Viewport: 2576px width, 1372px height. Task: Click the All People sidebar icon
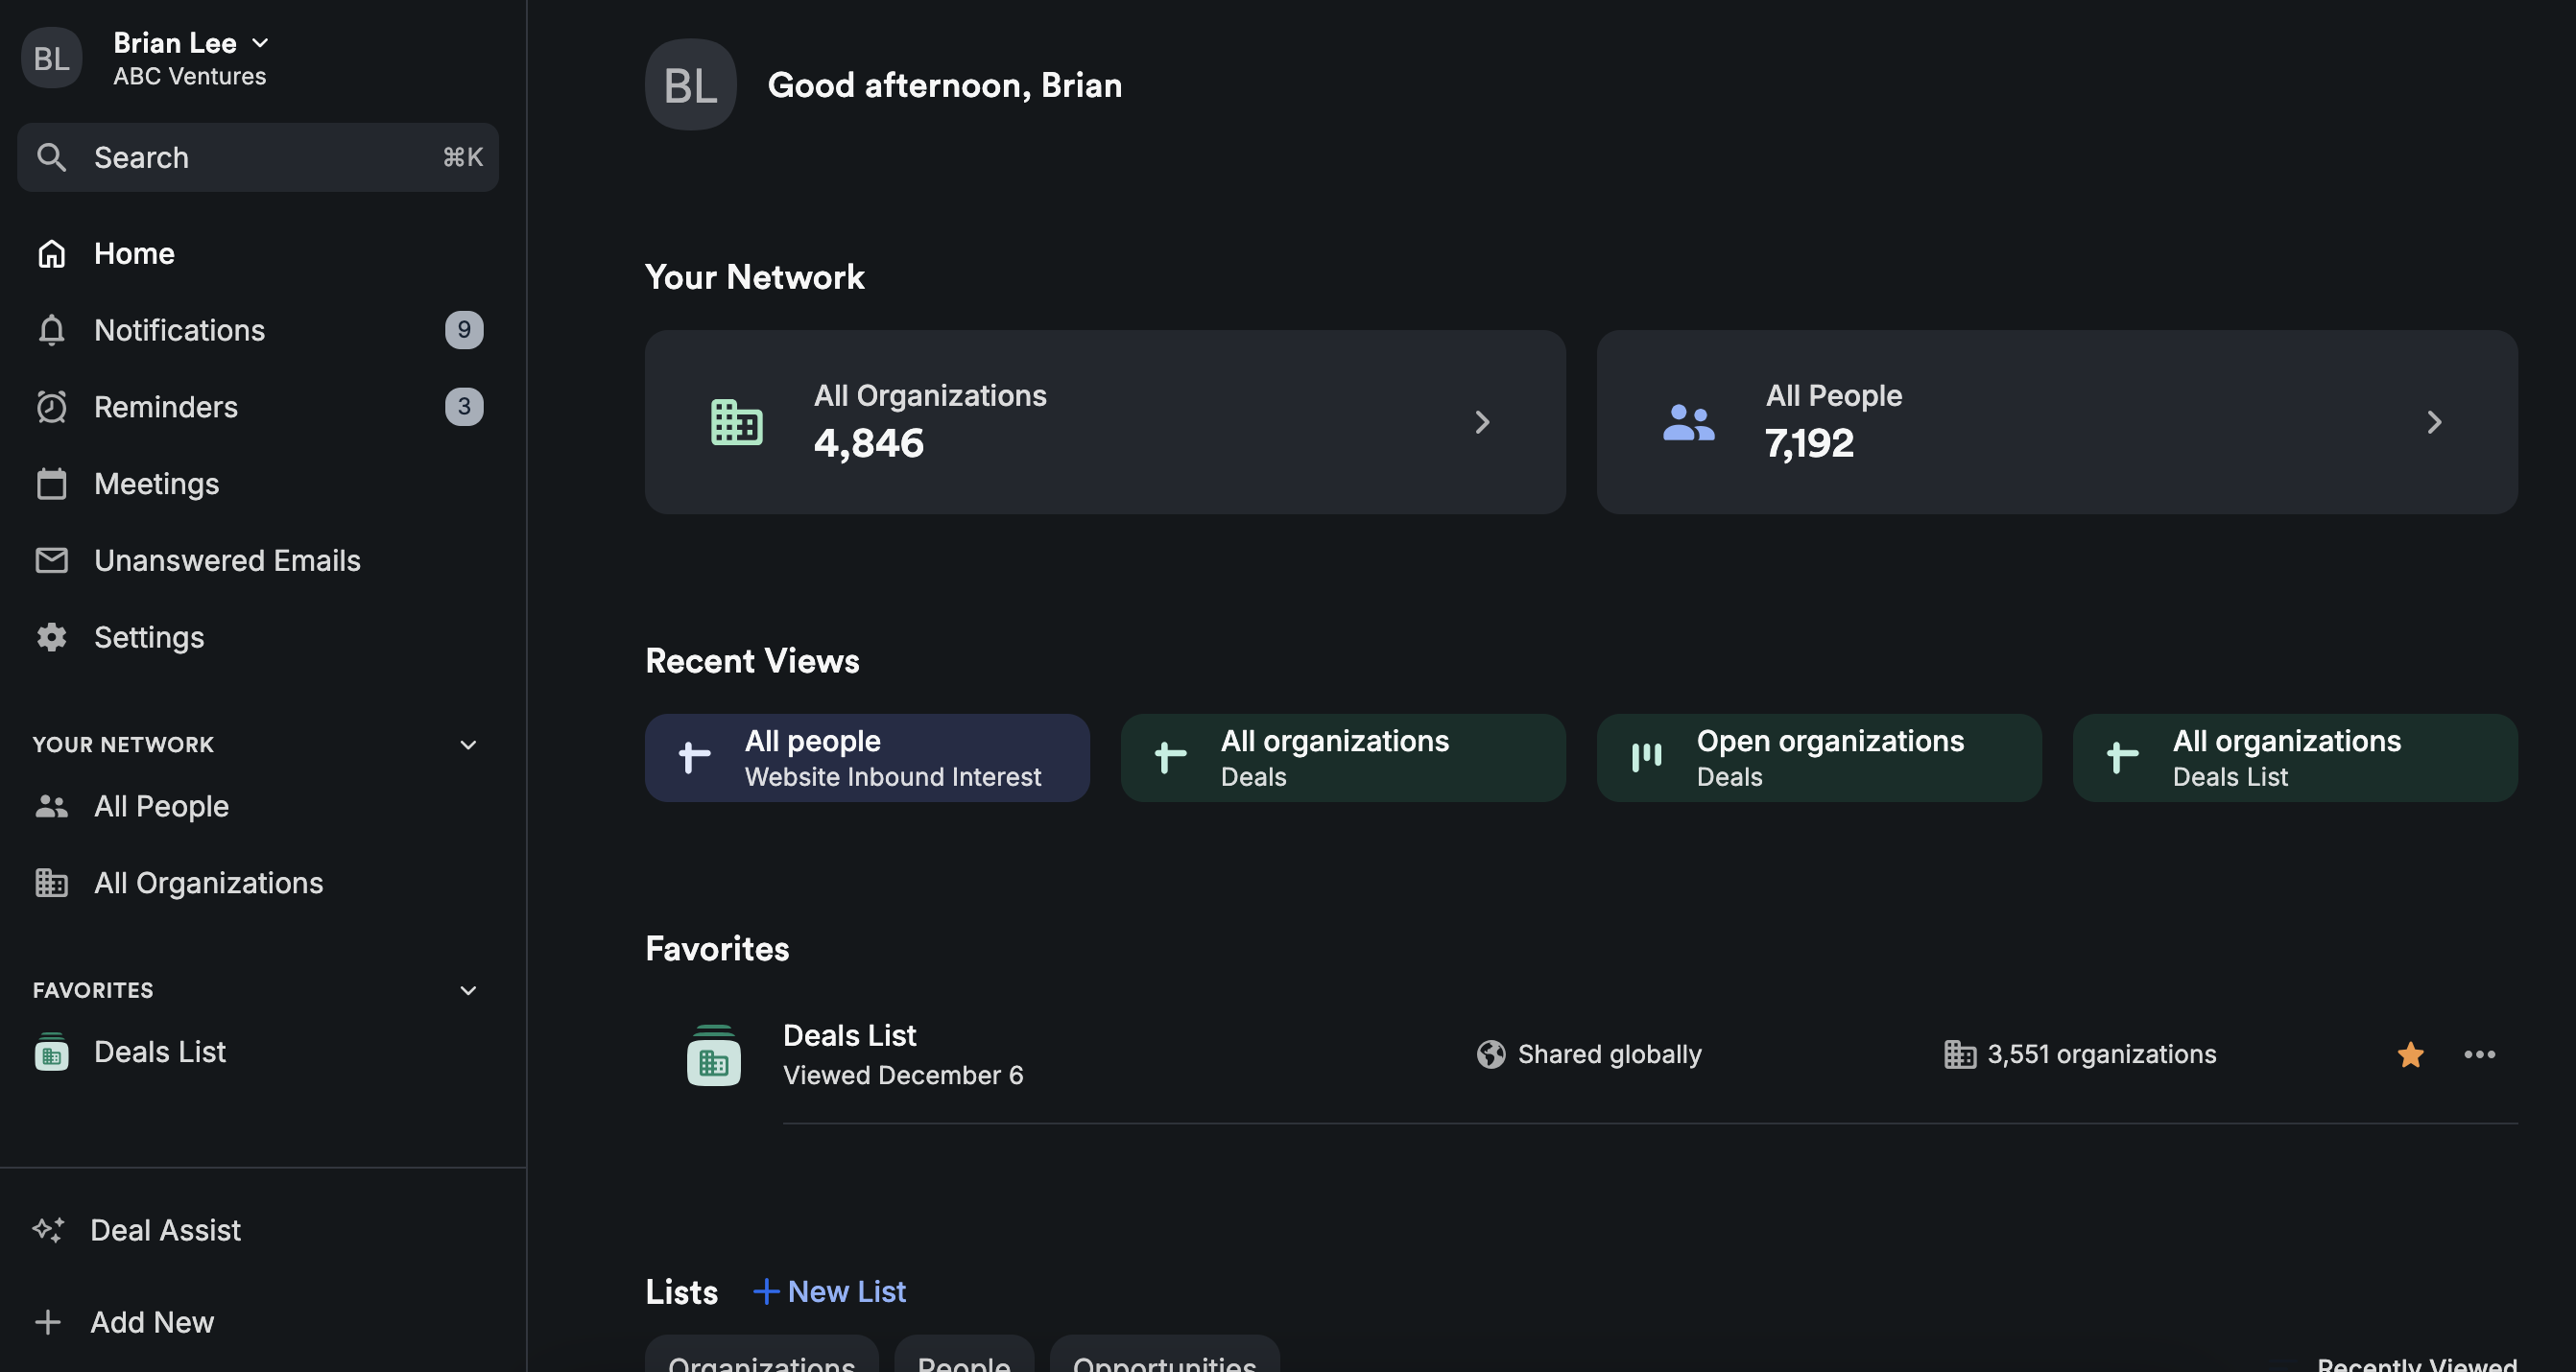[x=51, y=806]
